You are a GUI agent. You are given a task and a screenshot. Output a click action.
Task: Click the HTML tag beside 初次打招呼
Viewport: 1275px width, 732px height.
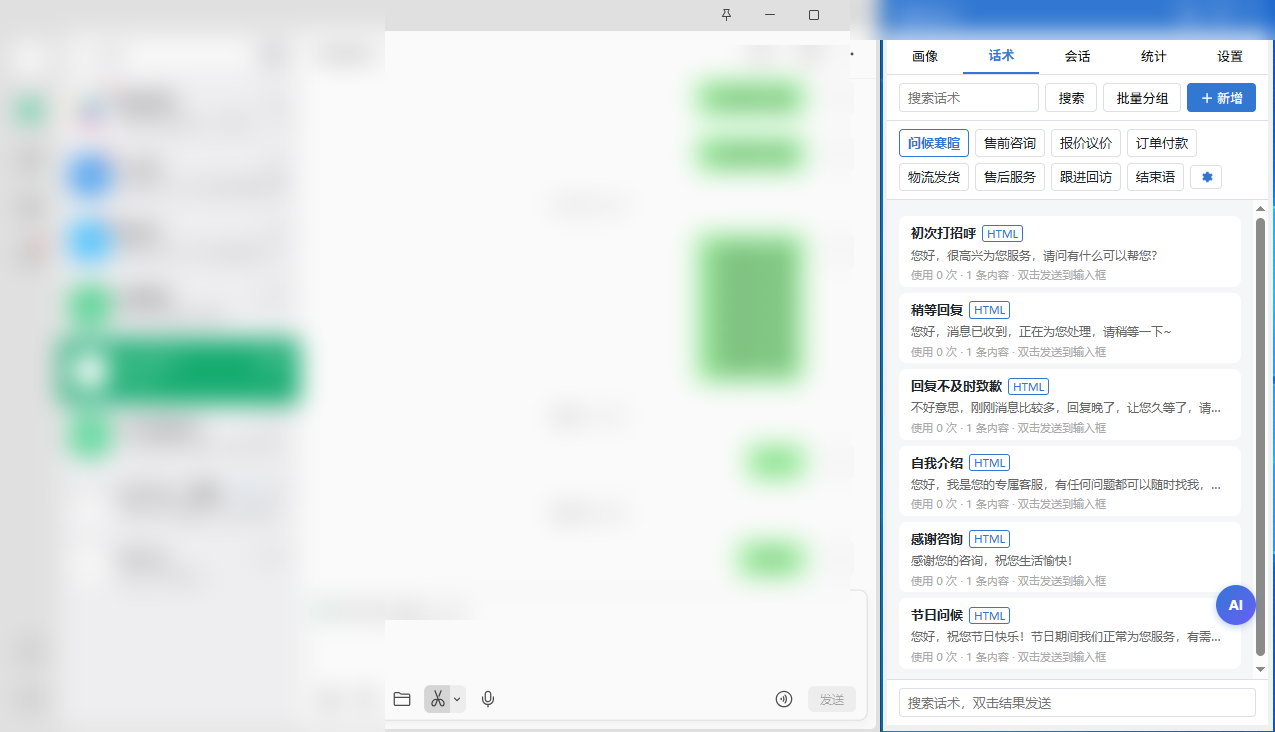[x=1002, y=234]
